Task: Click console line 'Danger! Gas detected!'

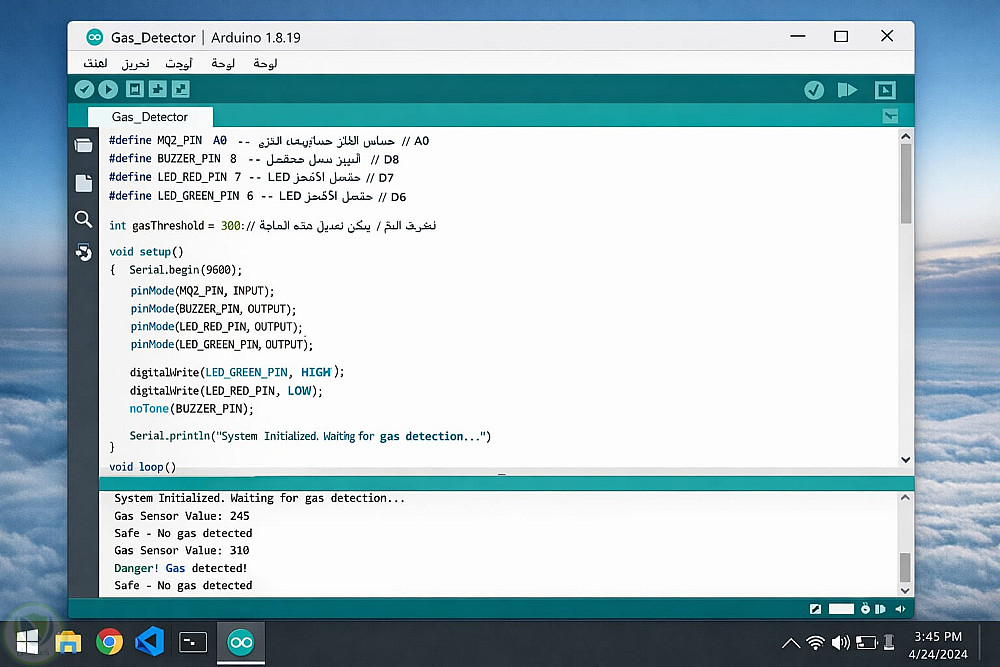Action: point(180,568)
